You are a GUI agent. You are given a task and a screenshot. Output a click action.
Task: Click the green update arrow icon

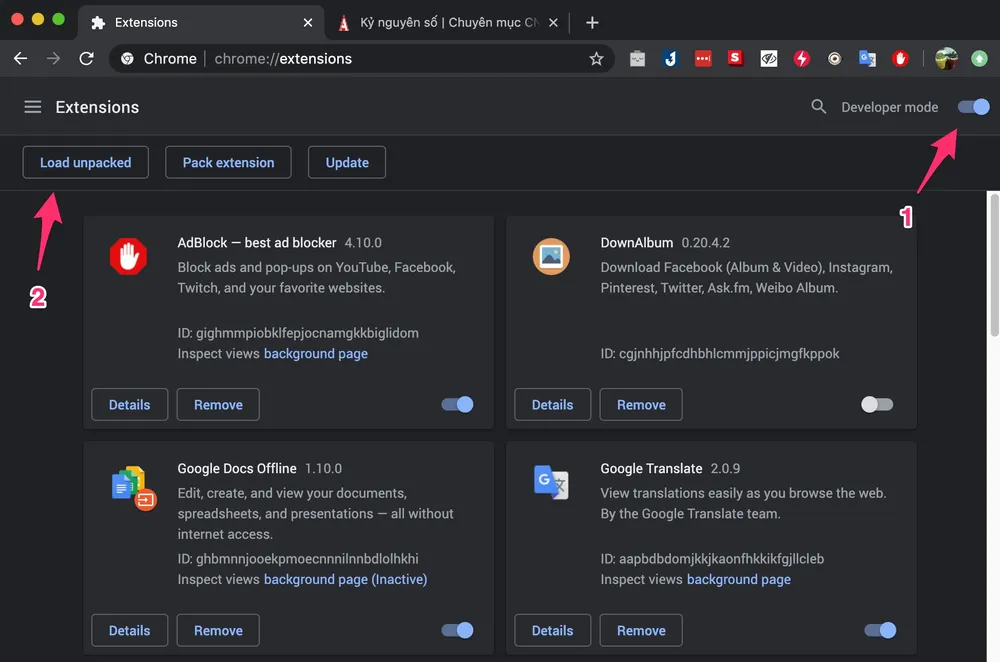pos(978,59)
